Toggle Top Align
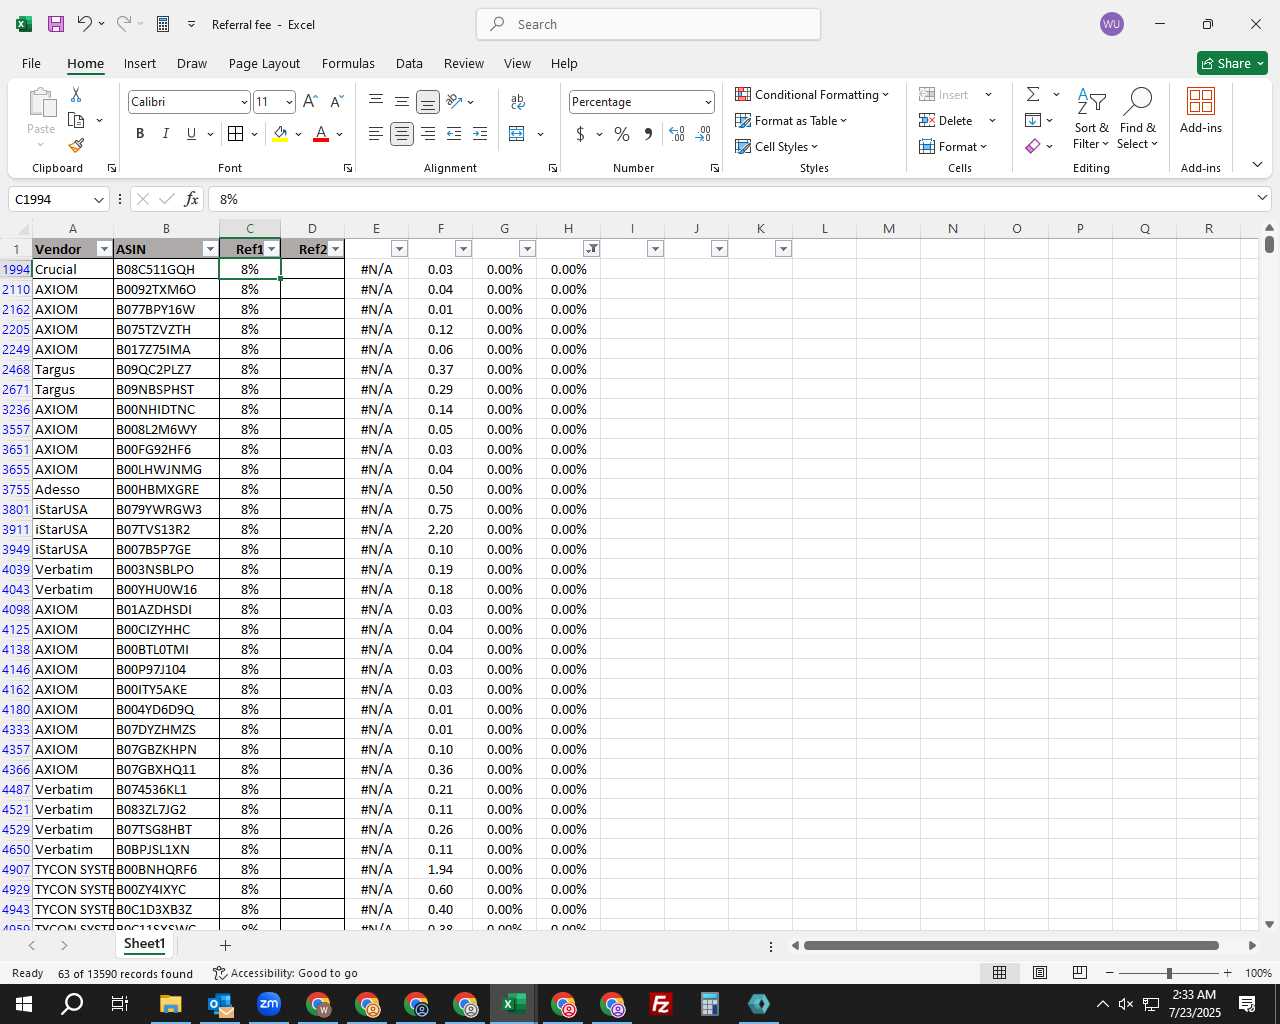 coord(376,101)
